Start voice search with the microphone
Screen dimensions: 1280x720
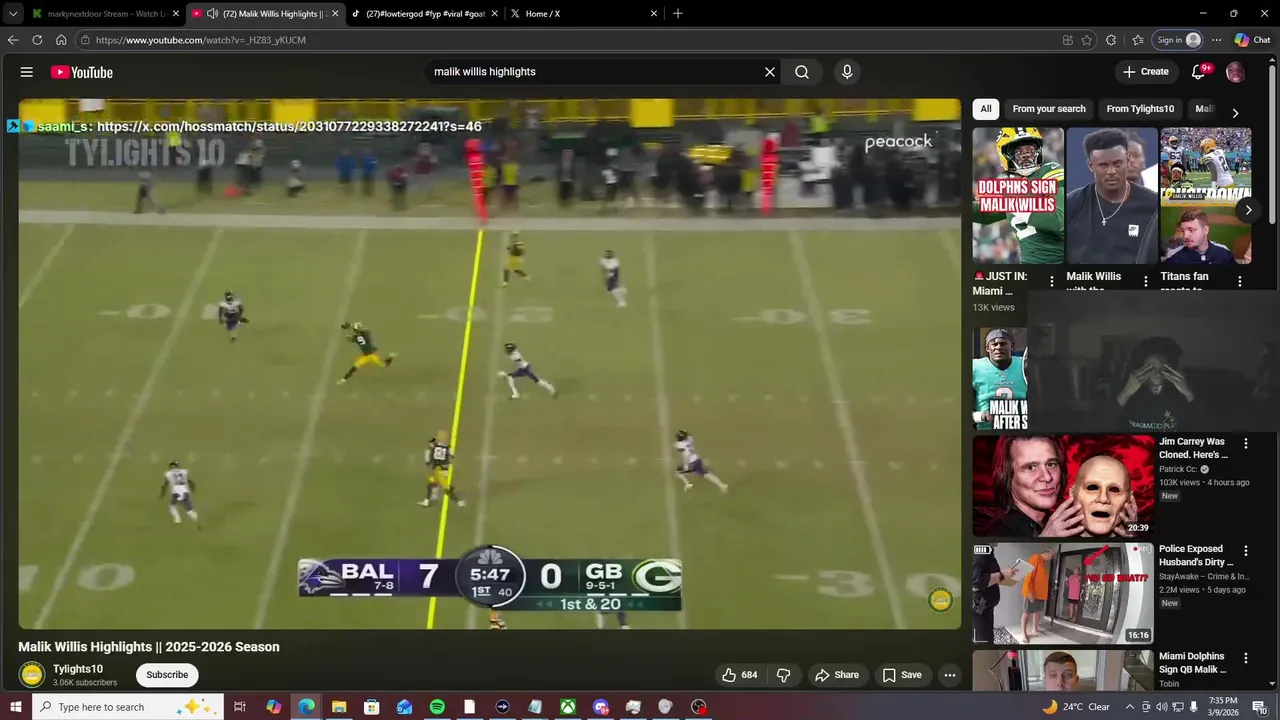click(847, 72)
